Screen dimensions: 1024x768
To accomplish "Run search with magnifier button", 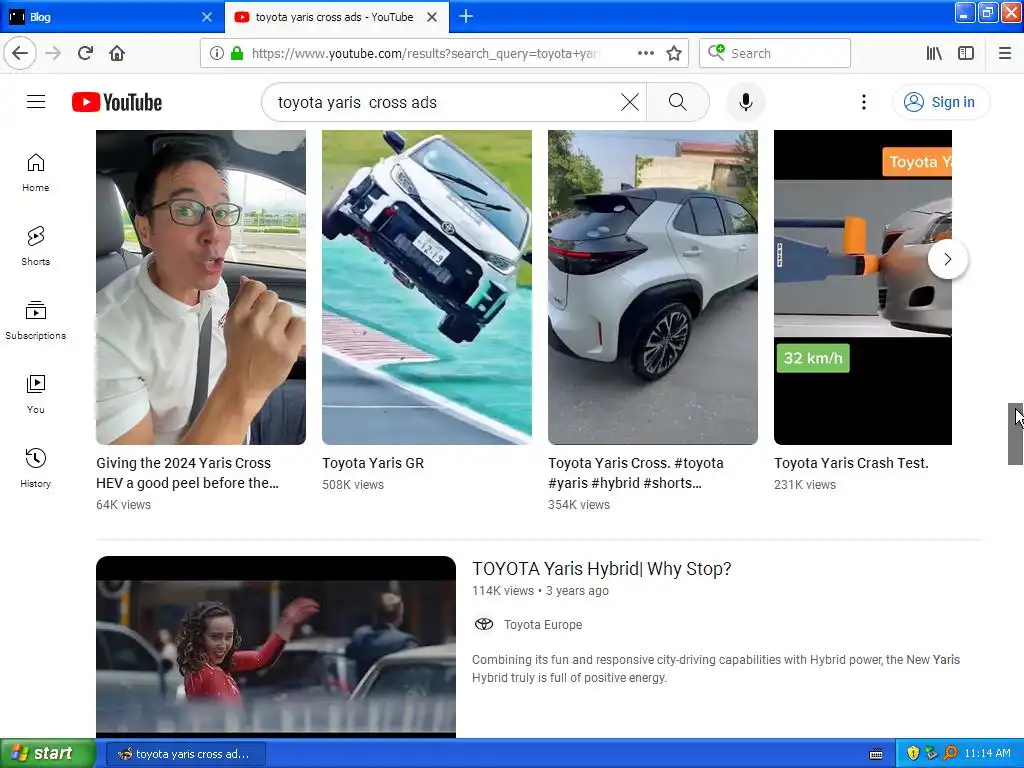I will click(677, 102).
